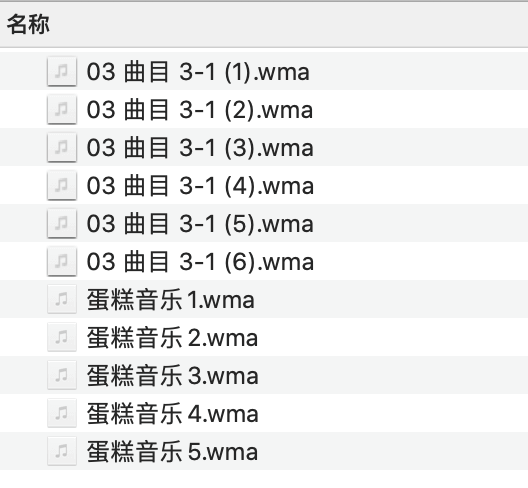Click the file name 蛋糕音乐 2.wma

click(x=172, y=338)
